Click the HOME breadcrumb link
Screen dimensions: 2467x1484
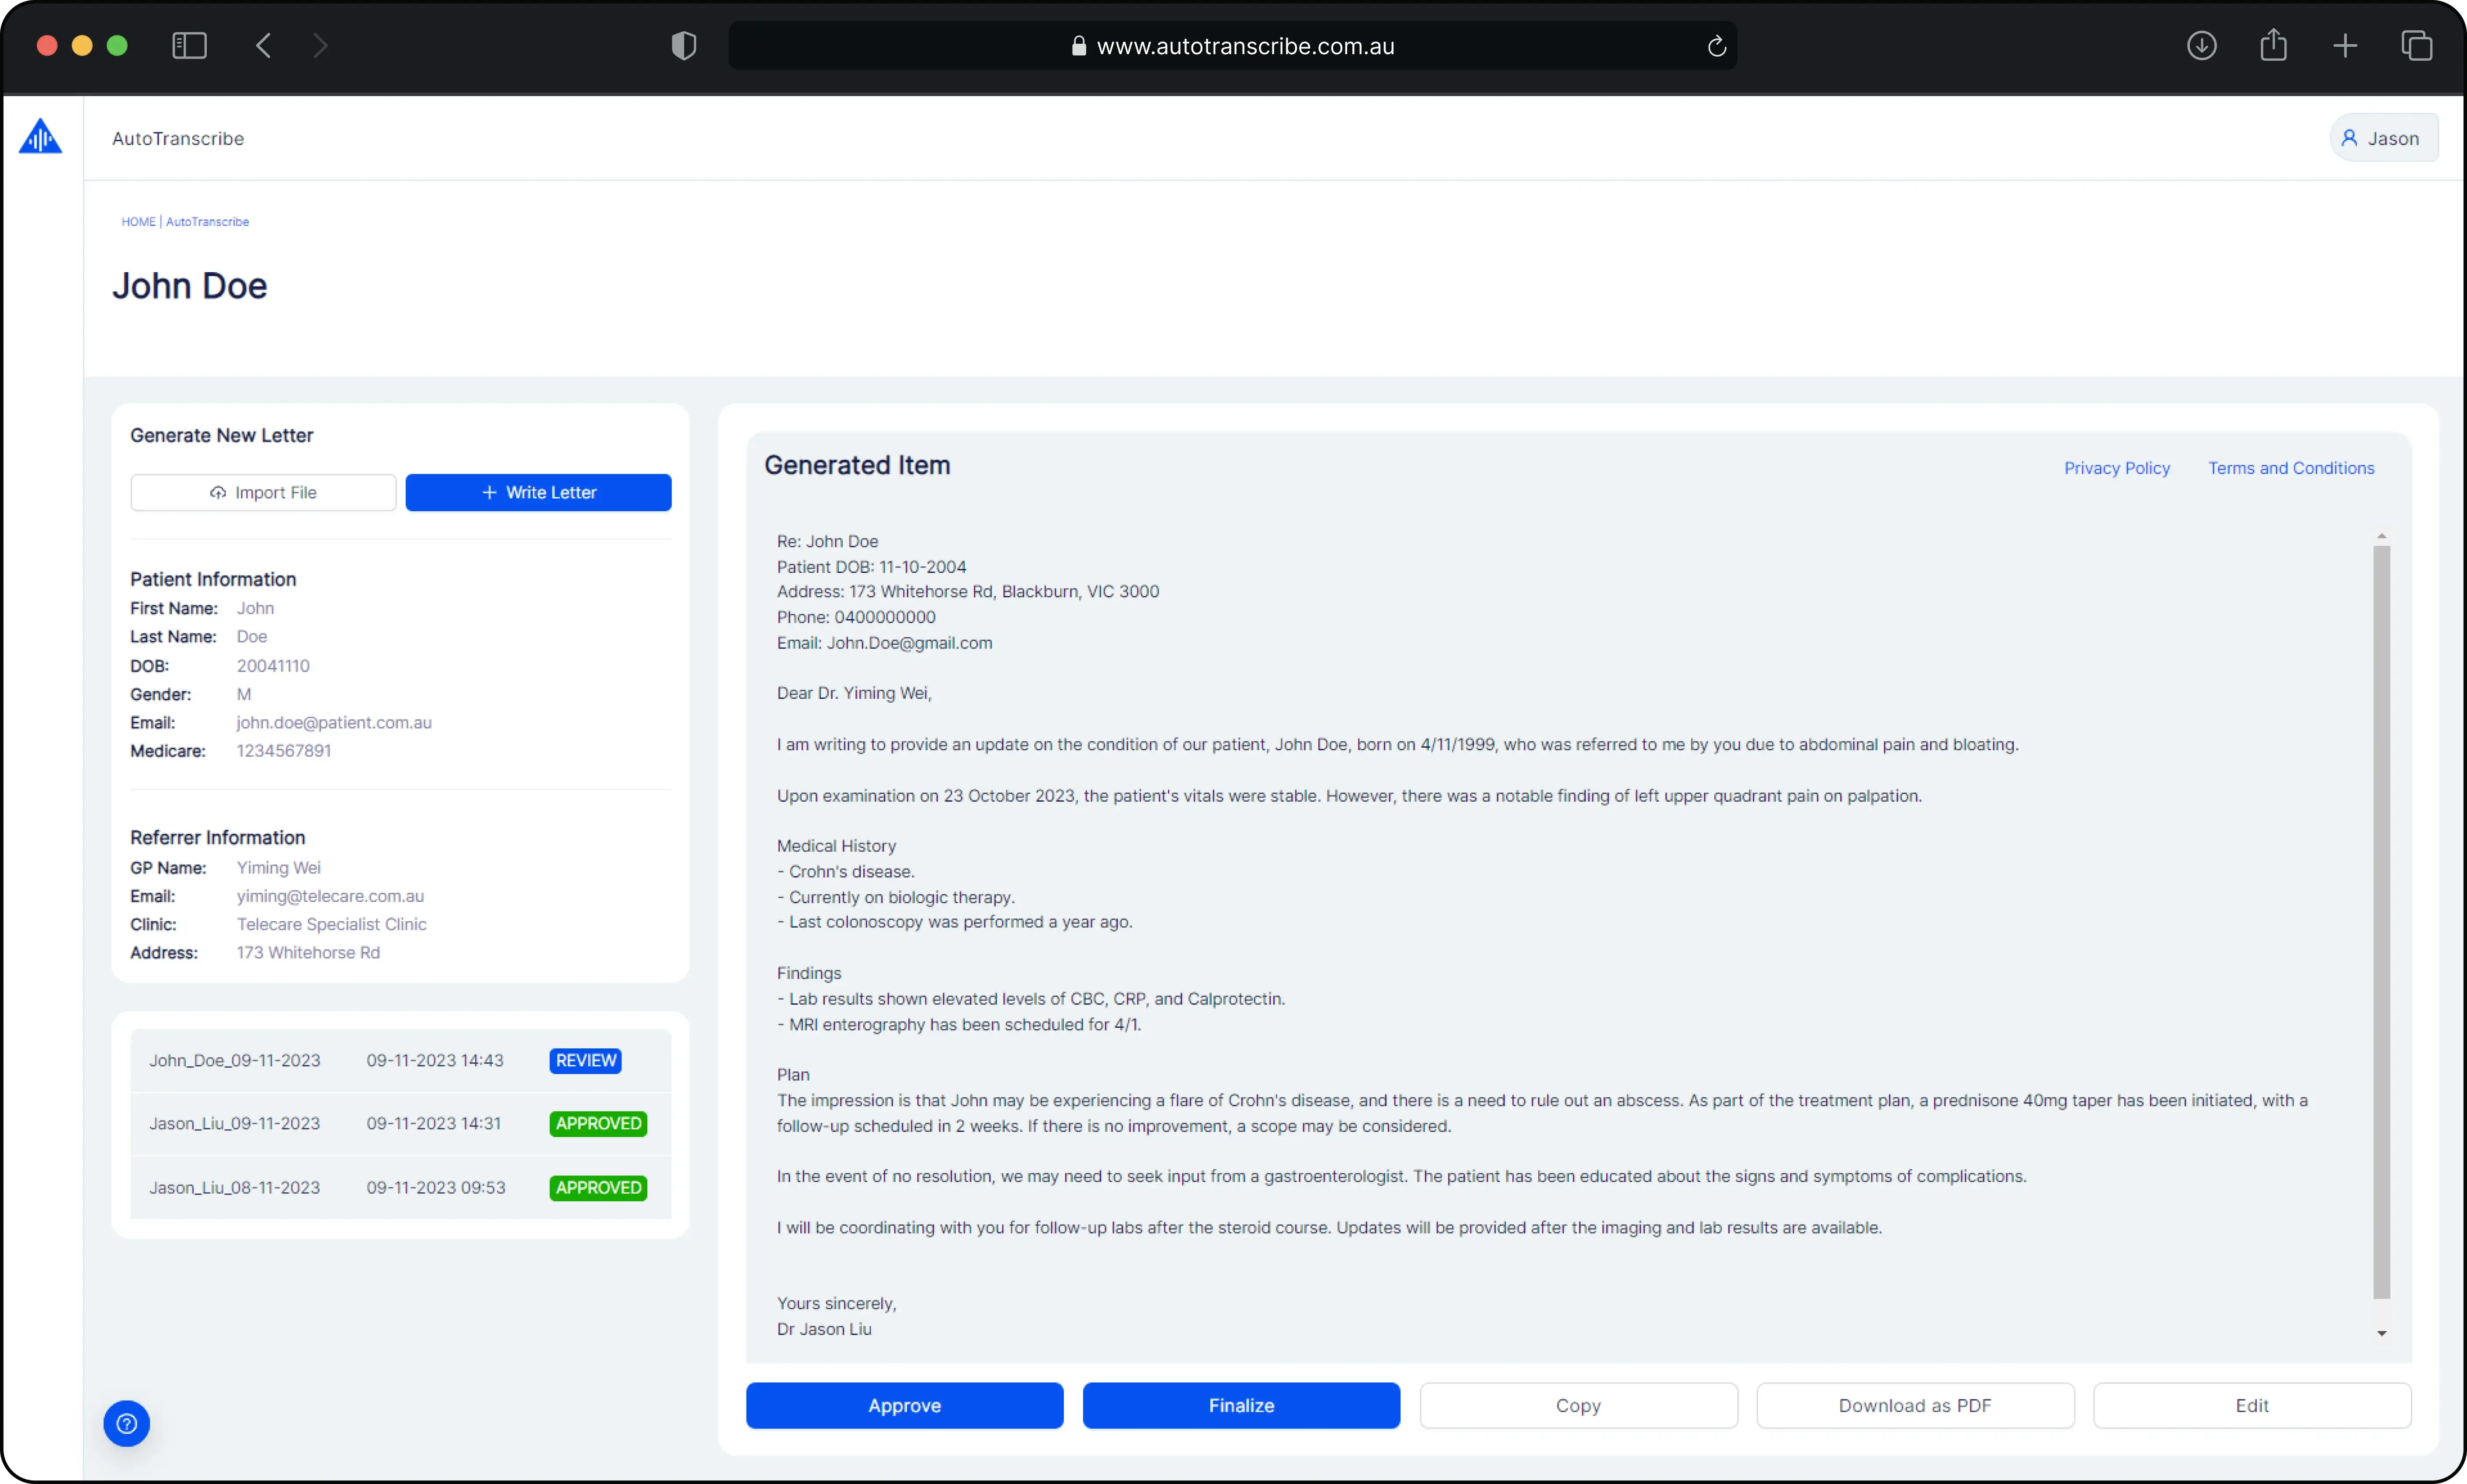coord(138,221)
